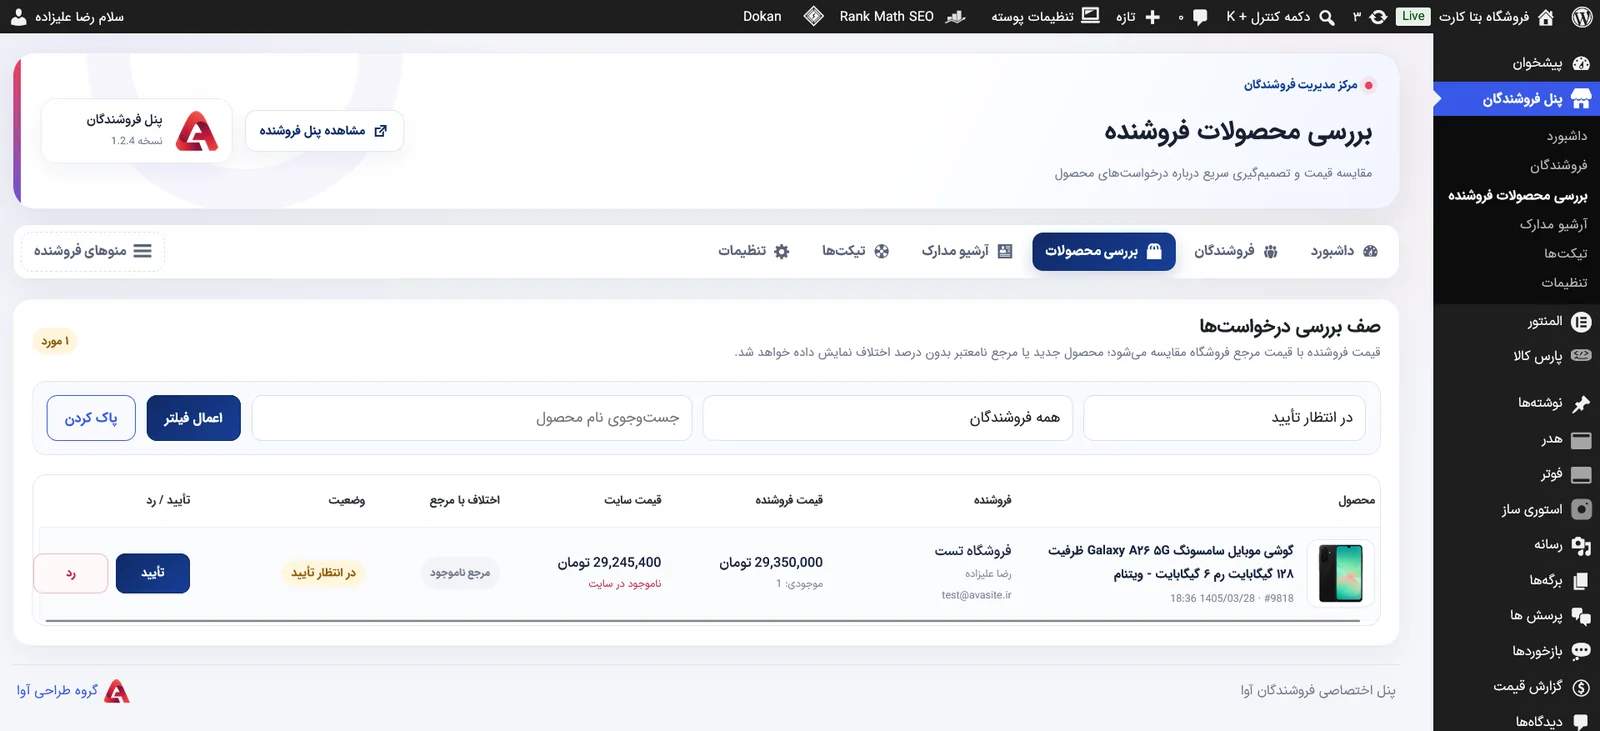1600x731 pixels.
Task: Click در انتظار تأیید status badge in row
Action: click(323, 573)
